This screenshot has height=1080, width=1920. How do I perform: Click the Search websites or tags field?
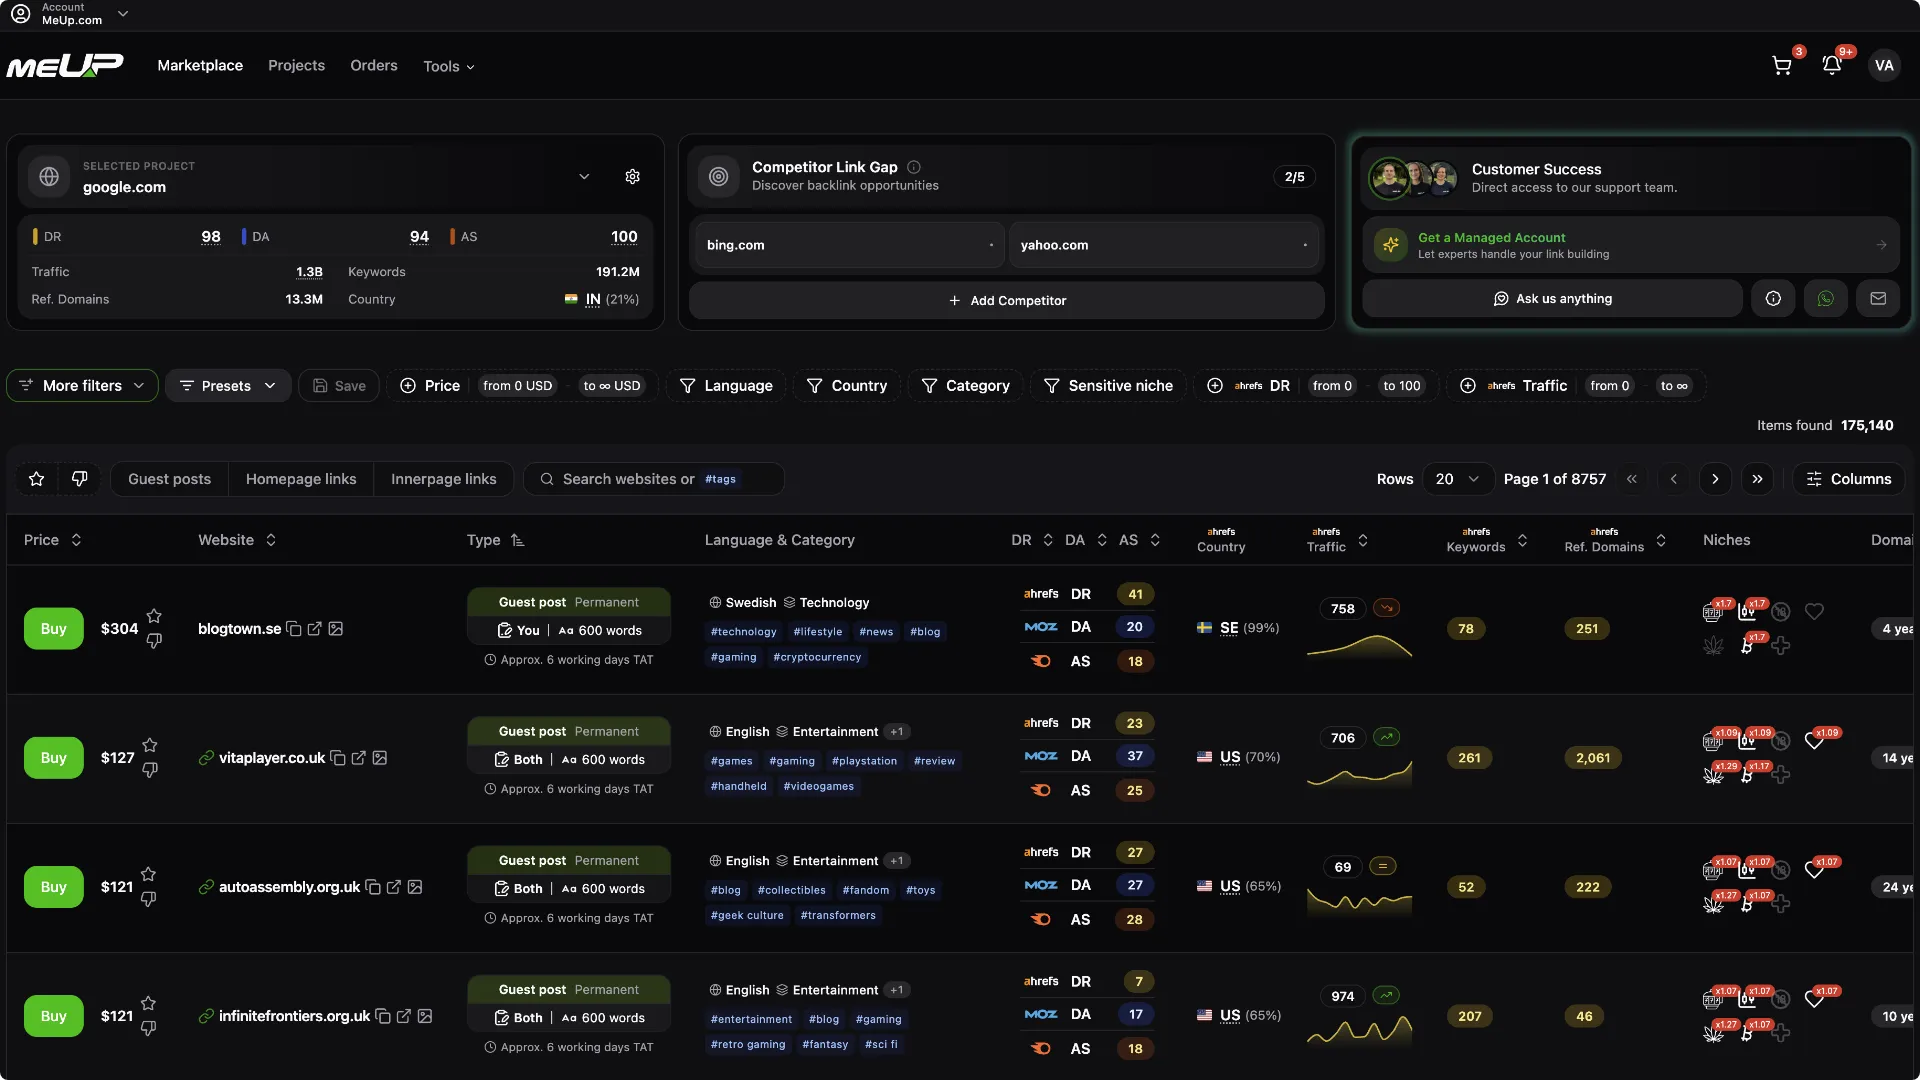(654, 479)
